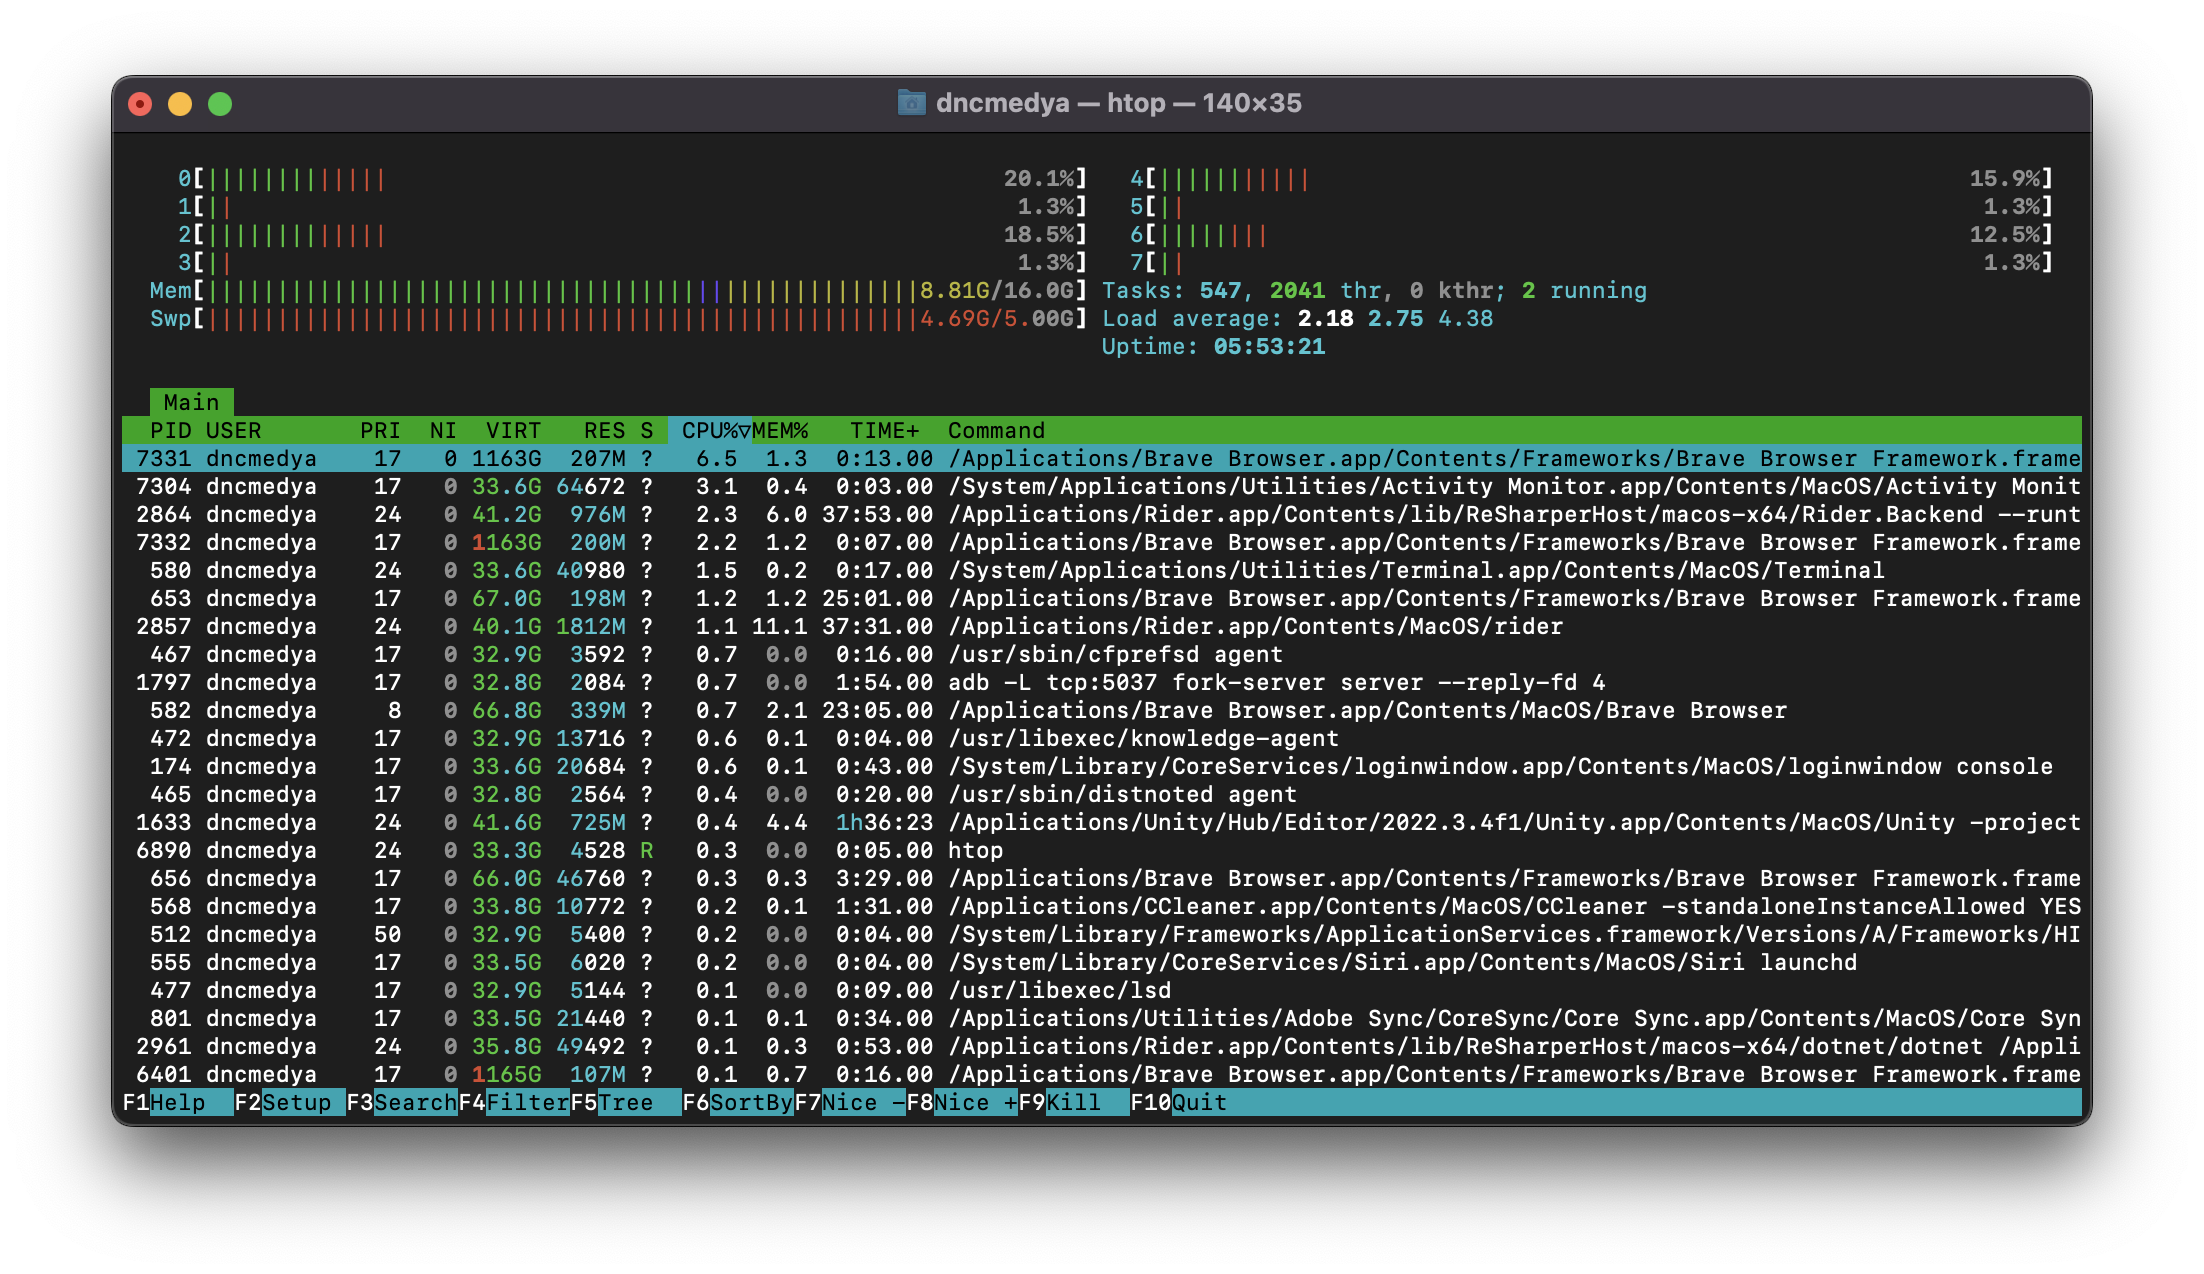Sort processes by MEM% column header
2204x1274 pixels.
pyautogui.click(x=780, y=430)
